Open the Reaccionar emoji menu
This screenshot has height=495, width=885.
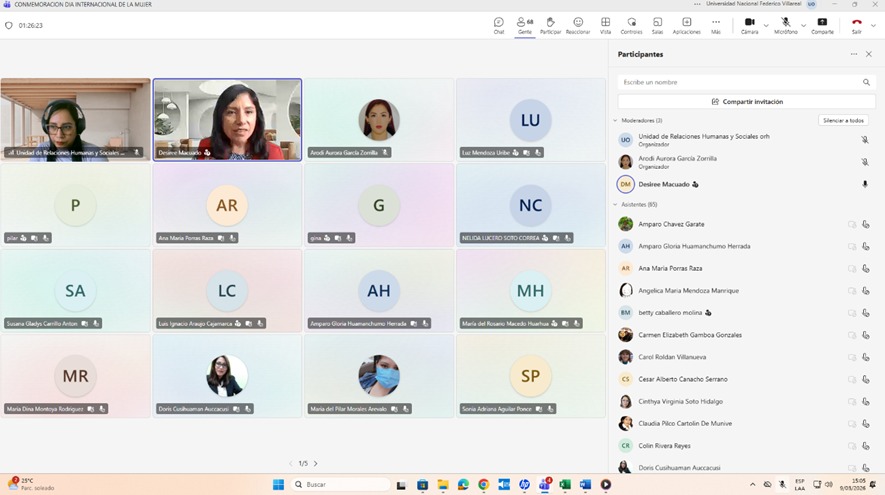coord(578,25)
